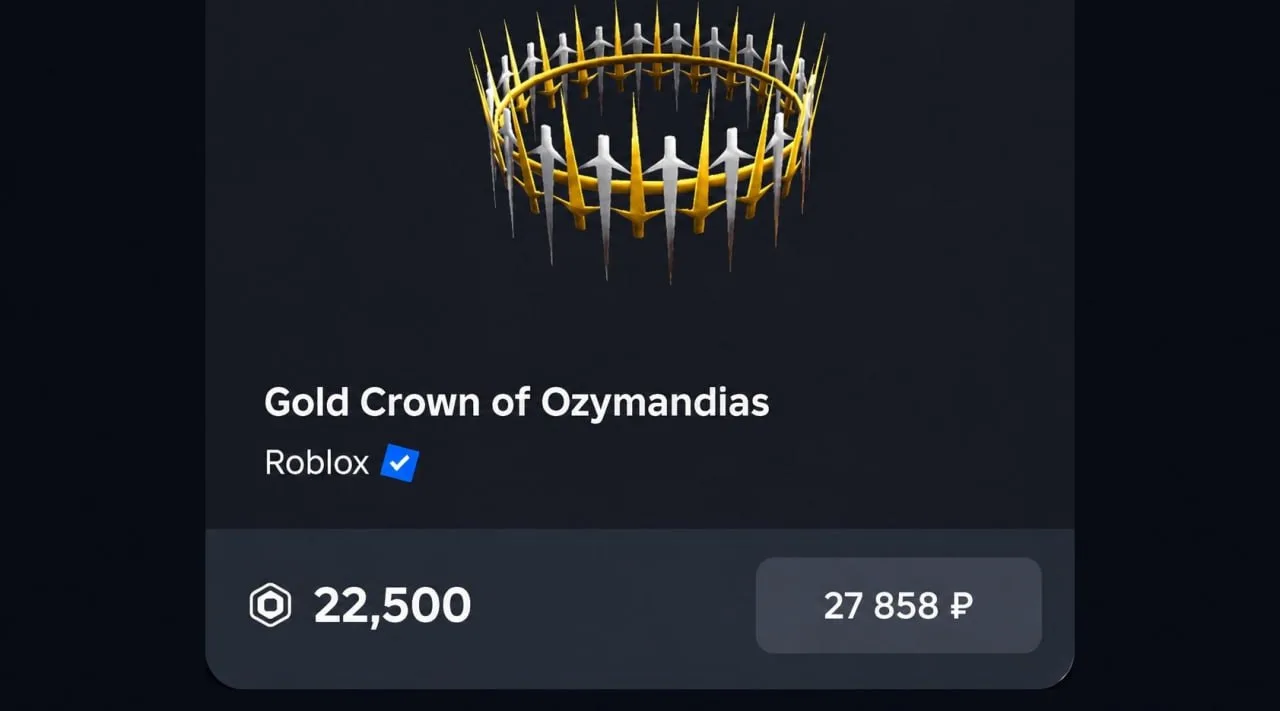Click the Robux hexagon currency icon
This screenshot has height=711, width=1280.
[270, 606]
